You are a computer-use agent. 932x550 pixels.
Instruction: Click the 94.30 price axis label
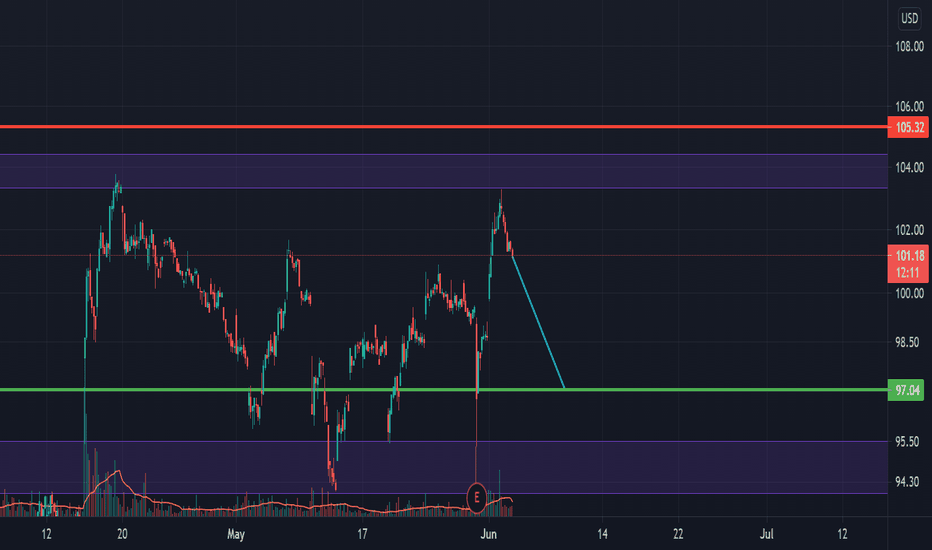click(907, 482)
